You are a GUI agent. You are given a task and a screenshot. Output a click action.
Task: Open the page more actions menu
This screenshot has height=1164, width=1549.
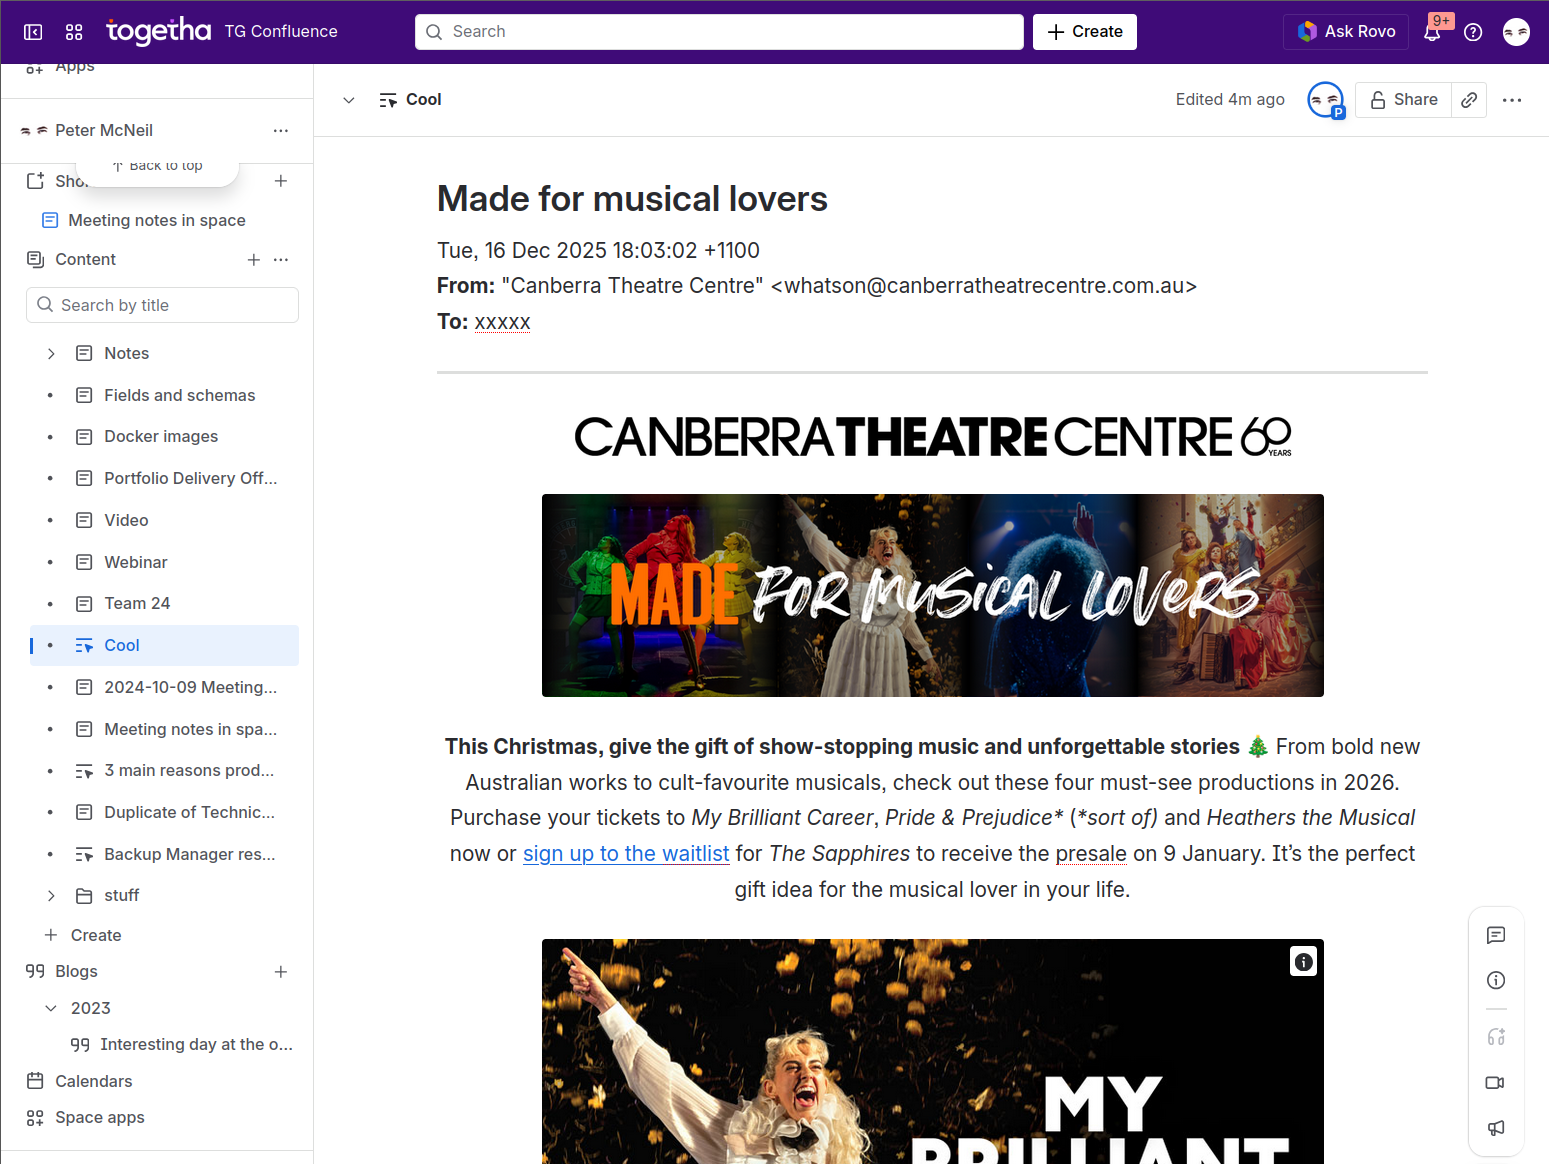coord(1512,100)
